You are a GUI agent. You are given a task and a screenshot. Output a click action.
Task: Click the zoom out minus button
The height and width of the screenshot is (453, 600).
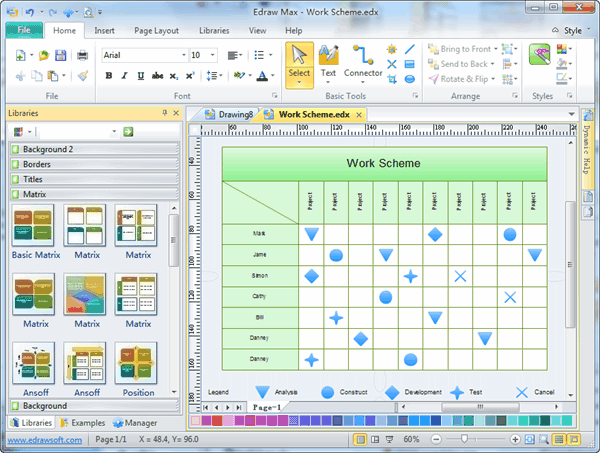[x=436, y=439]
